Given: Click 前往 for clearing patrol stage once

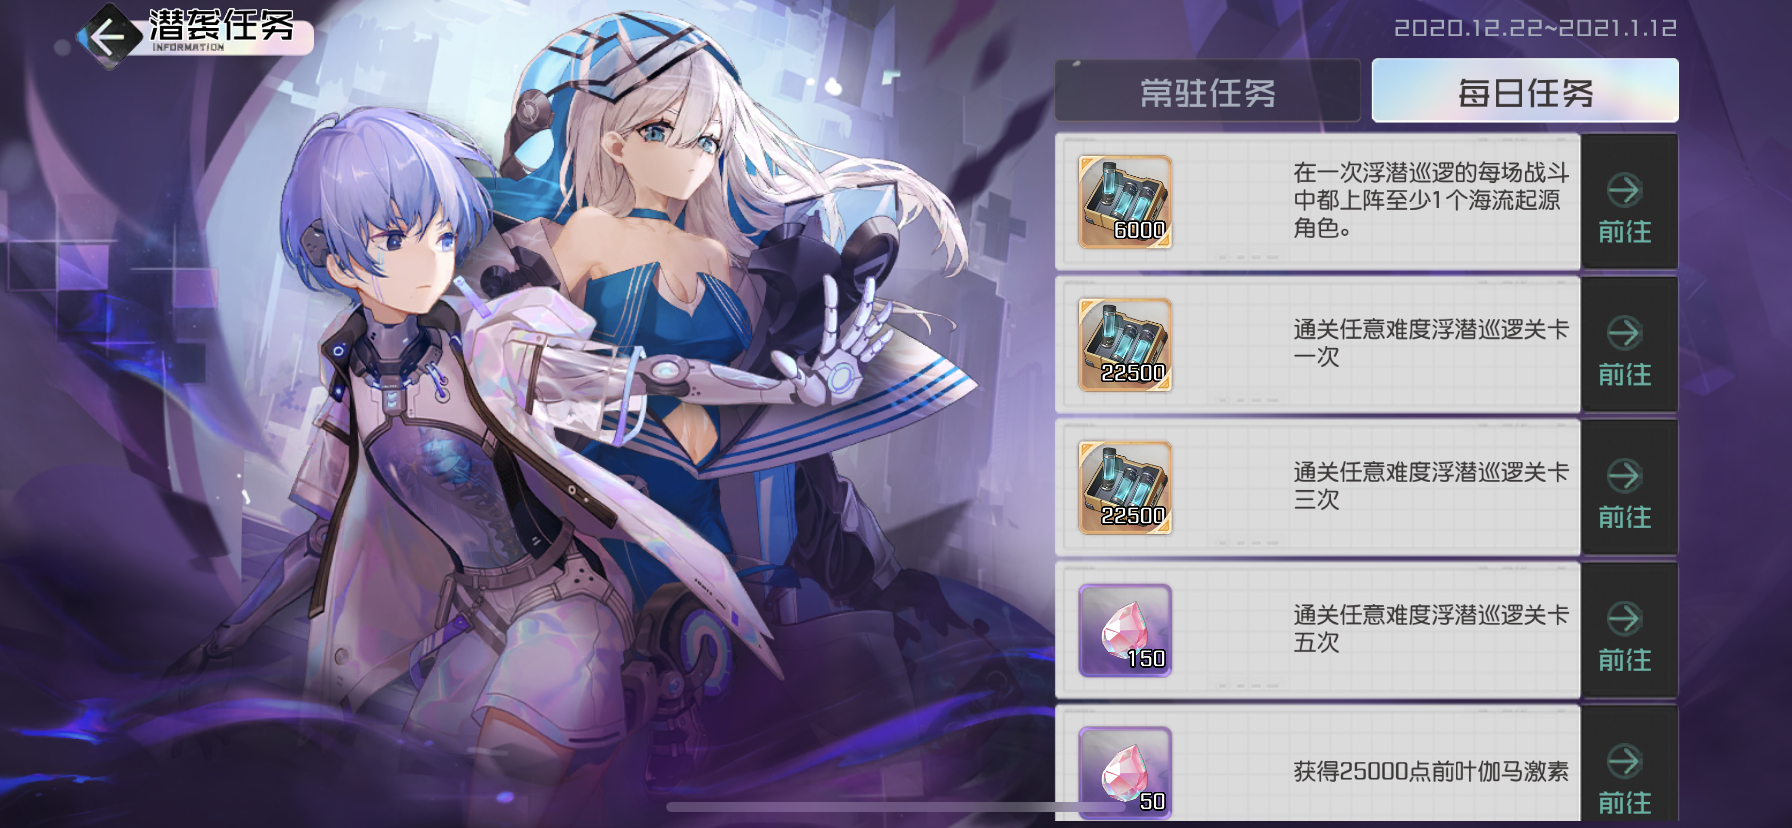Looking at the screenshot, I should point(1625,345).
